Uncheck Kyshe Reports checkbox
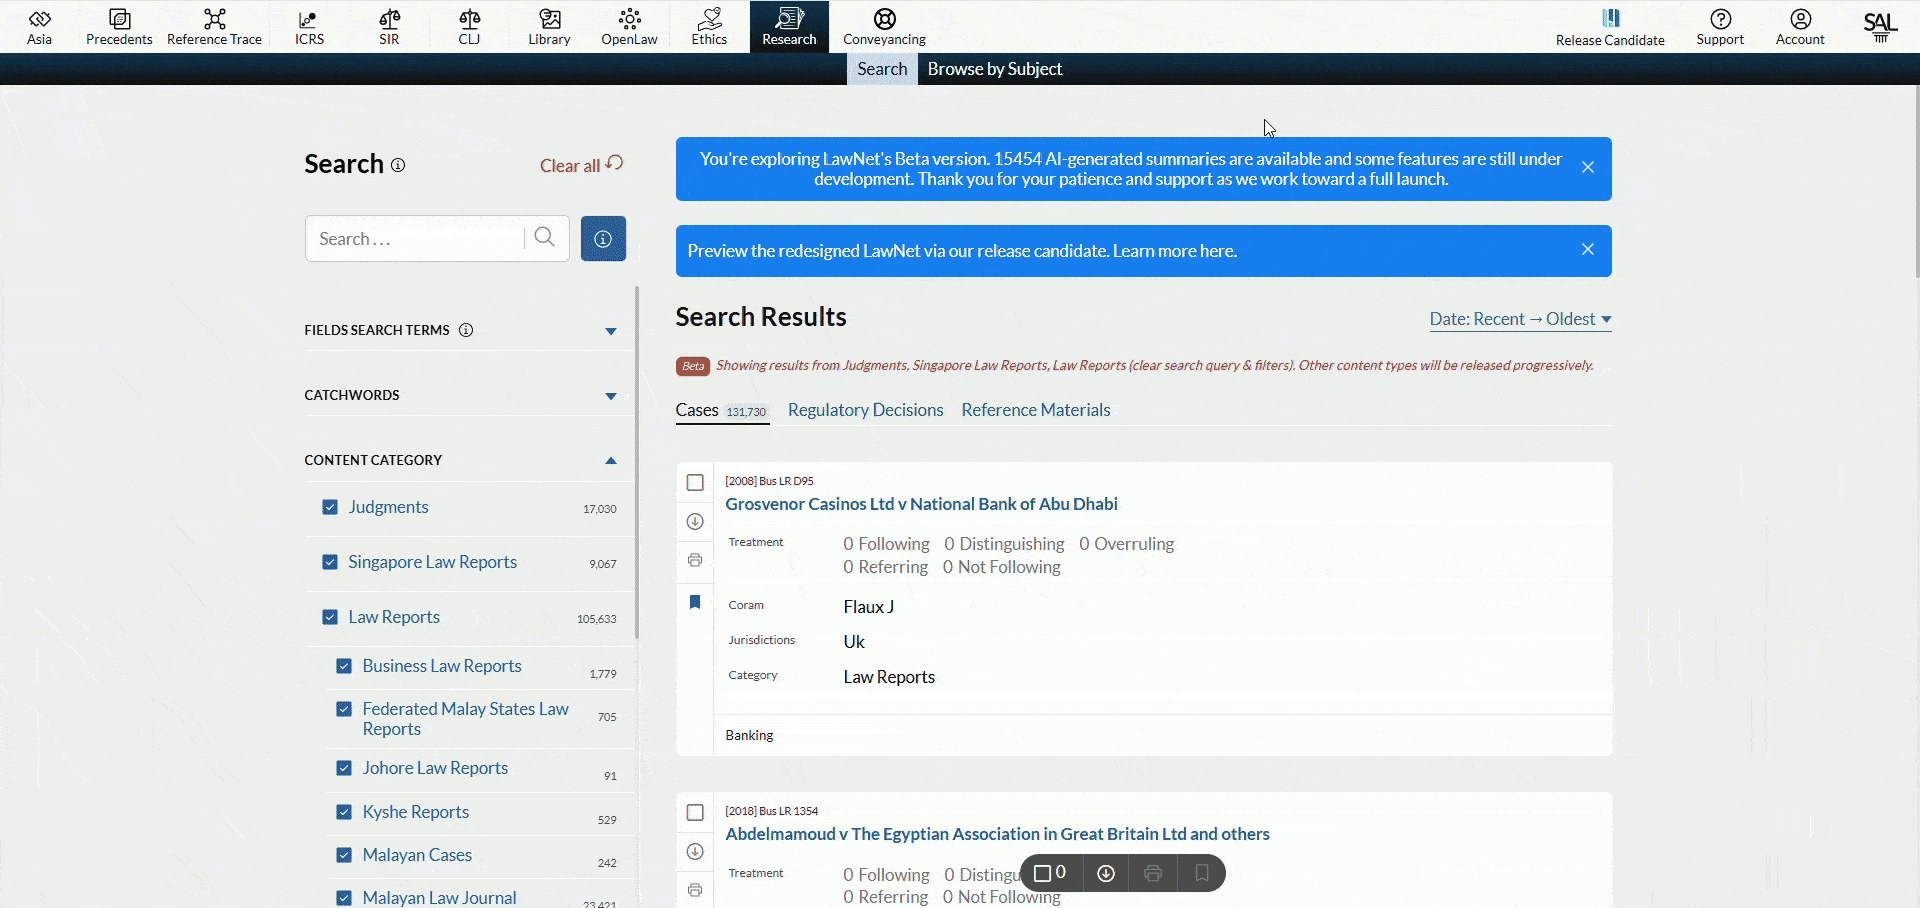 pyautogui.click(x=344, y=812)
